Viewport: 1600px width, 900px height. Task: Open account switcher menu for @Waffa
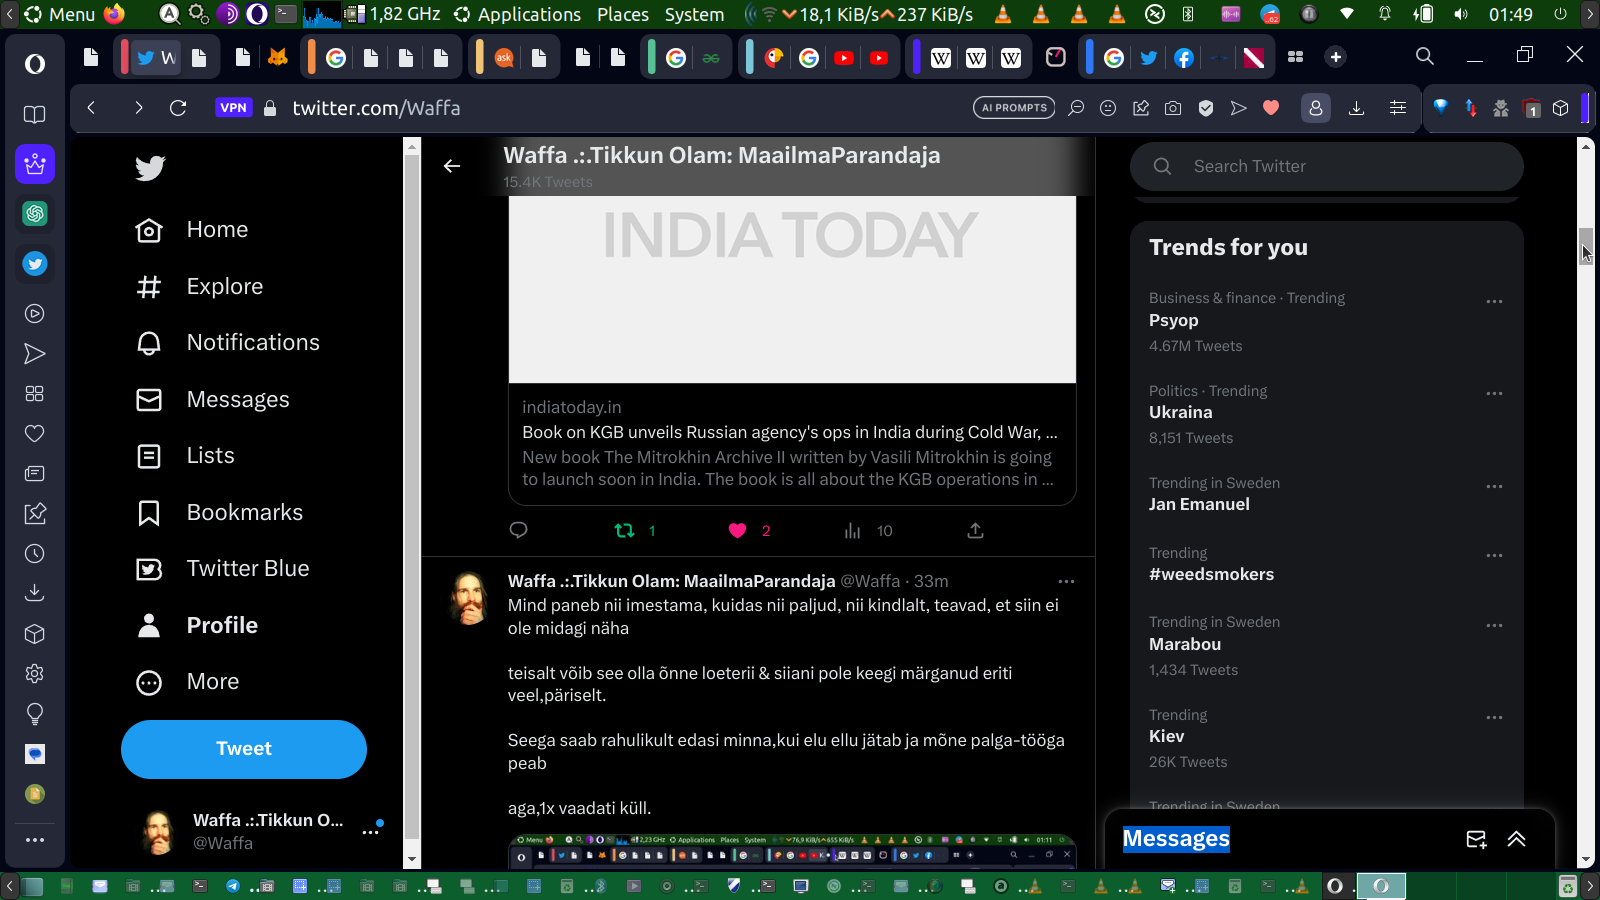click(x=371, y=831)
